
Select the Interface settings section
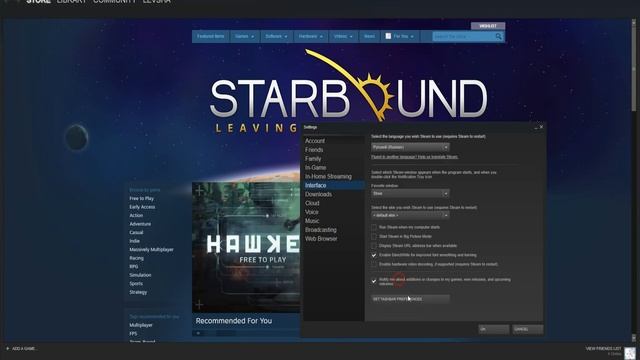[x=333, y=185]
